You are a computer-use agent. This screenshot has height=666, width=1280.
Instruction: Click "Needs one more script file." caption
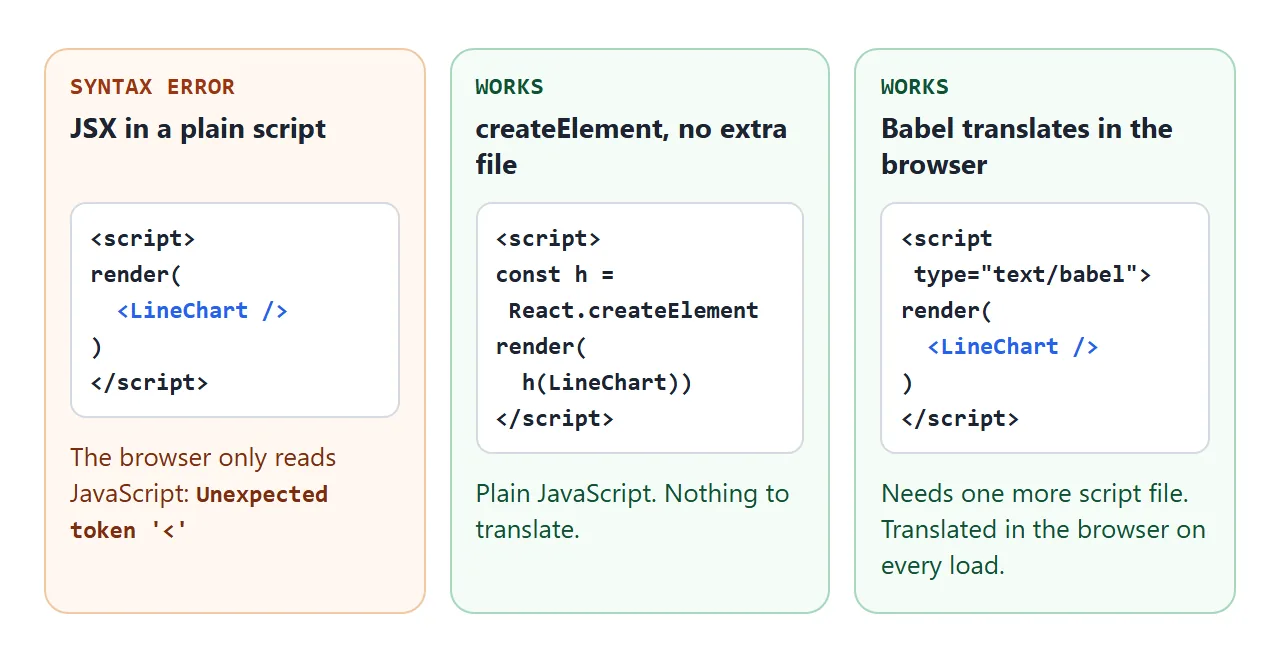(x=1035, y=494)
